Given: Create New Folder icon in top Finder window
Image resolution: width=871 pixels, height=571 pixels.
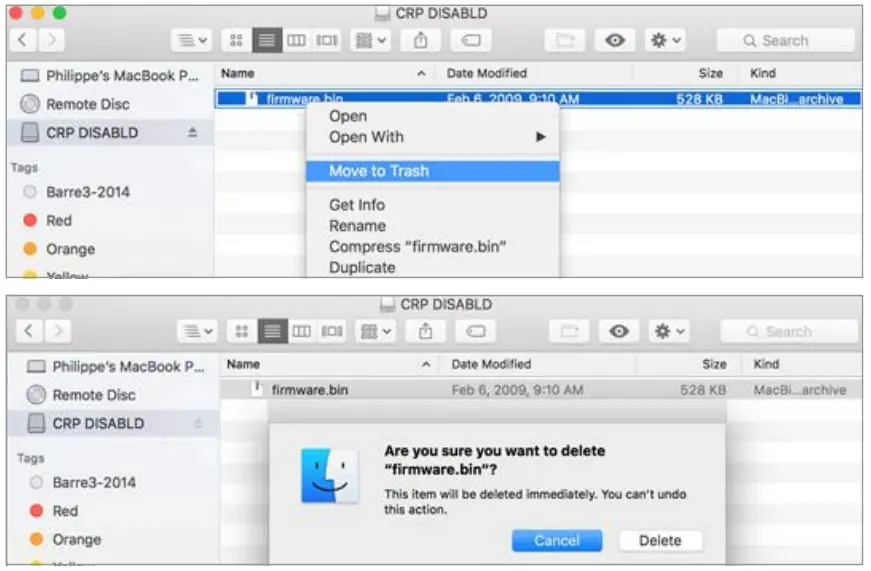Looking at the screenshot, I should (565, 40).
